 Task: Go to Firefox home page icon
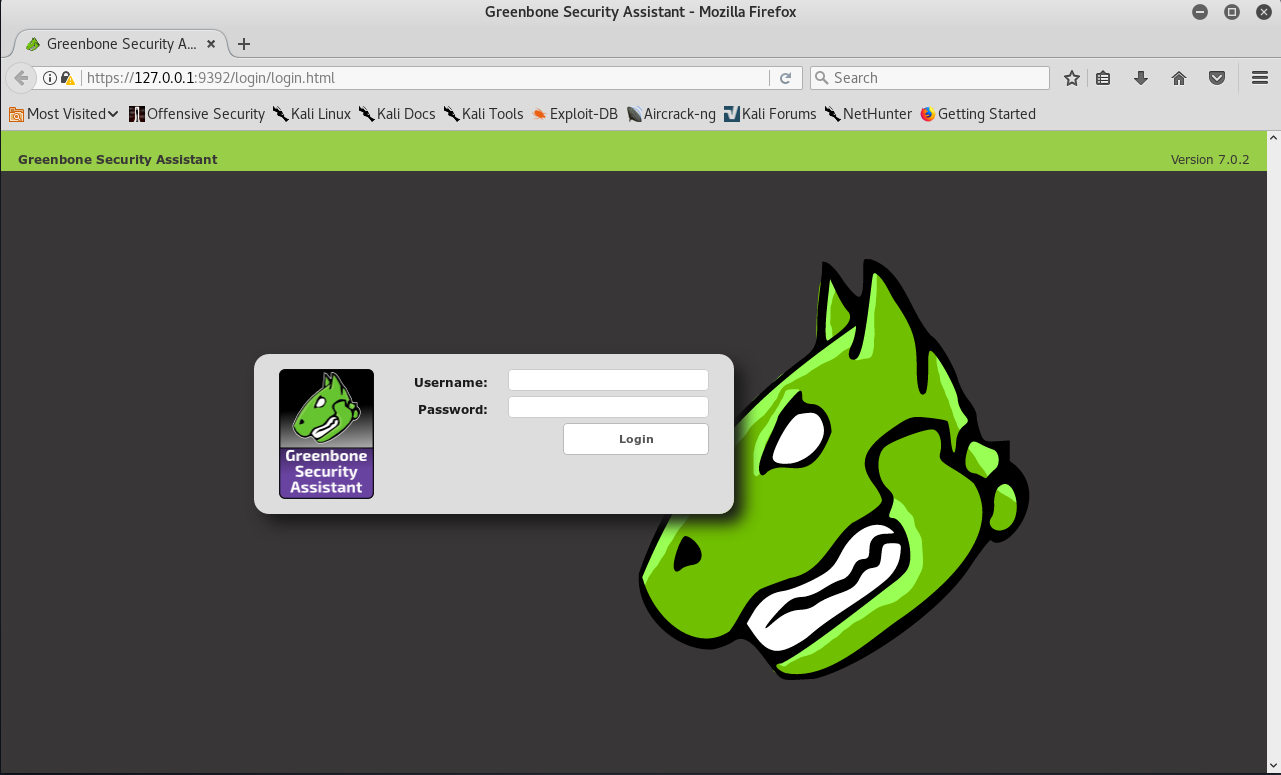click(x=1179, y=78)
